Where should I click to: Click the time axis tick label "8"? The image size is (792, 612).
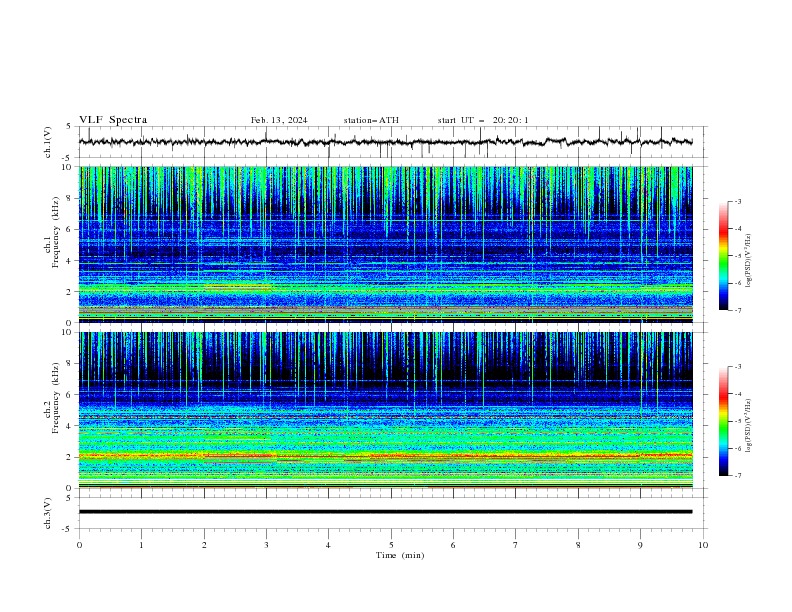point(578,545)
